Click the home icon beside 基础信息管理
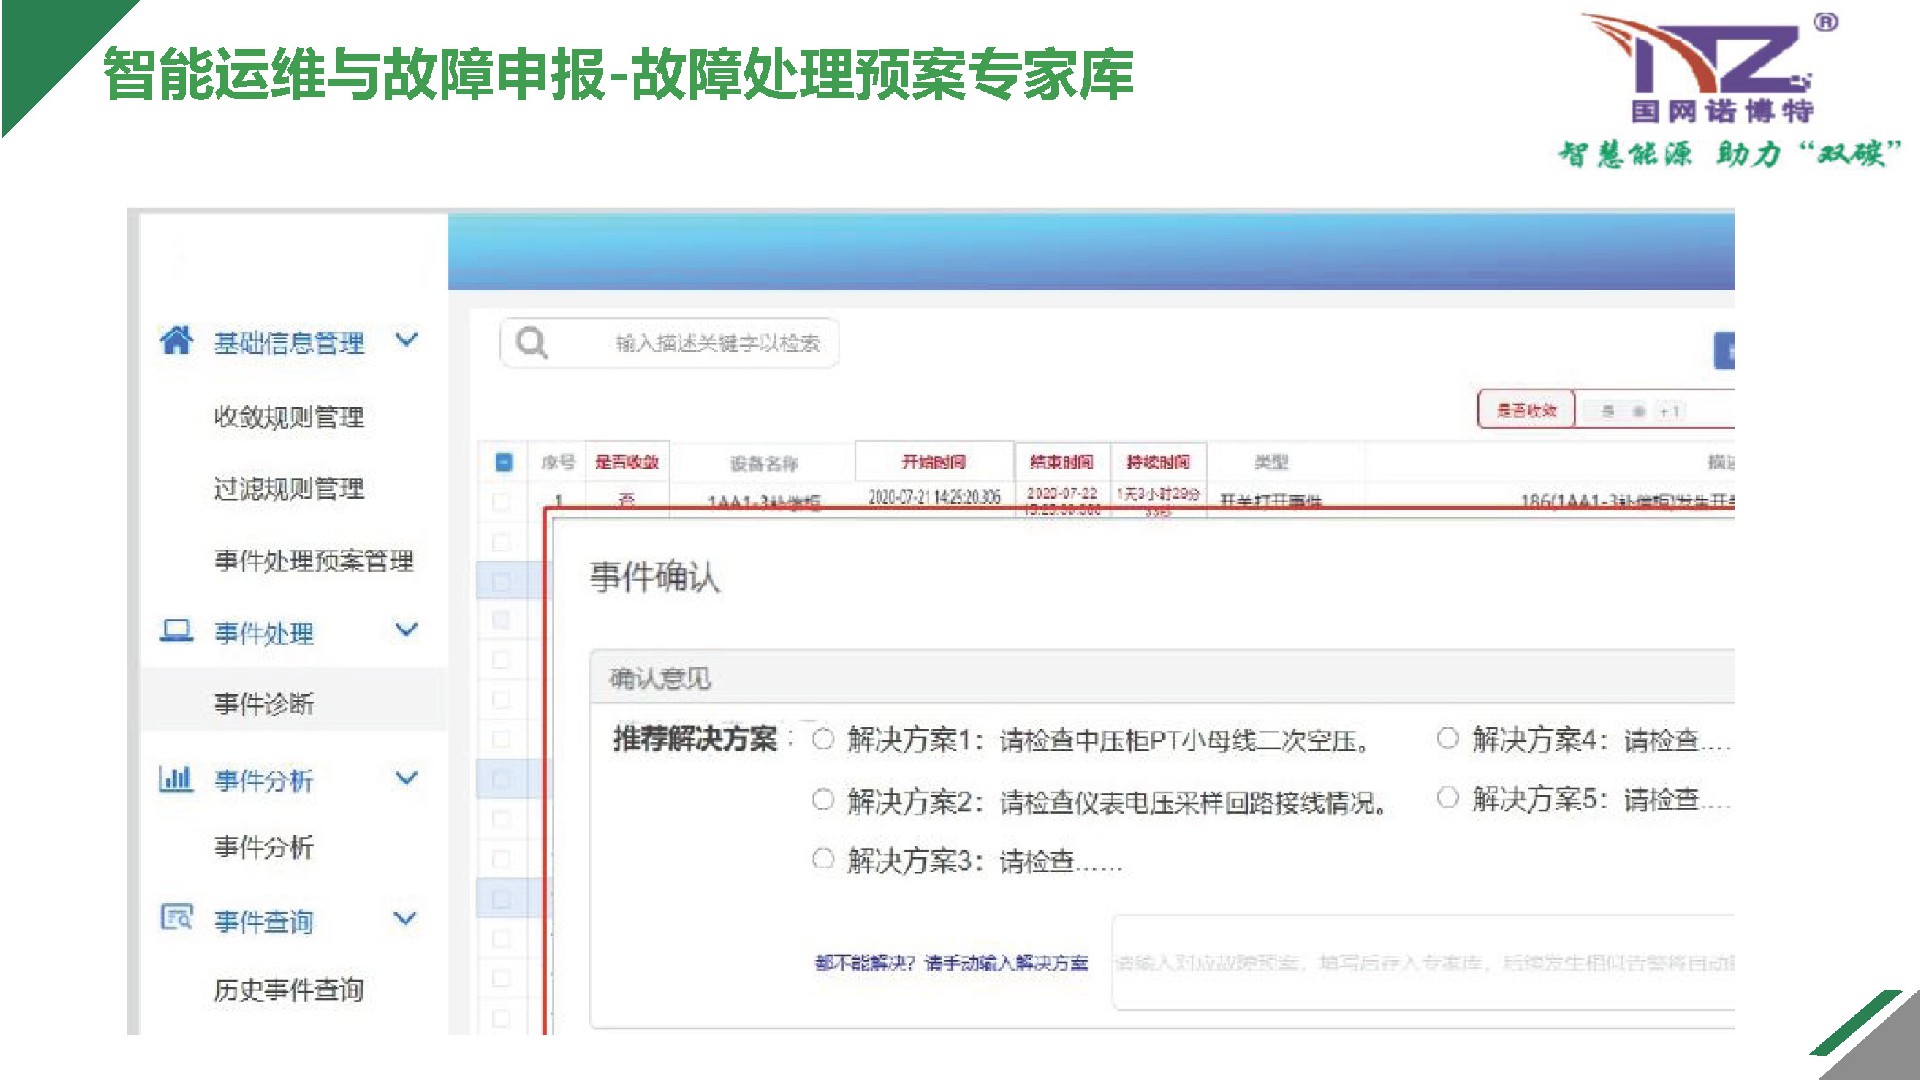This screenshot has height=1080, width=1920. 176,341
